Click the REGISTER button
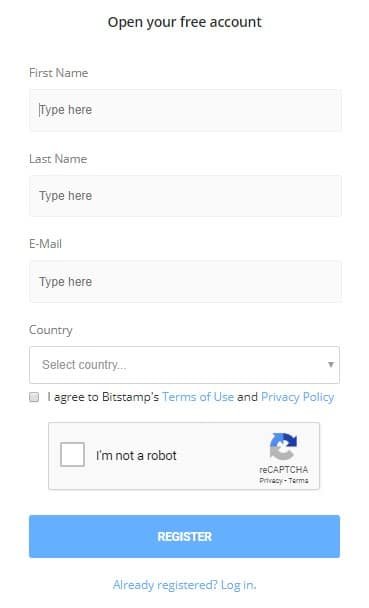 coord(184,537)
